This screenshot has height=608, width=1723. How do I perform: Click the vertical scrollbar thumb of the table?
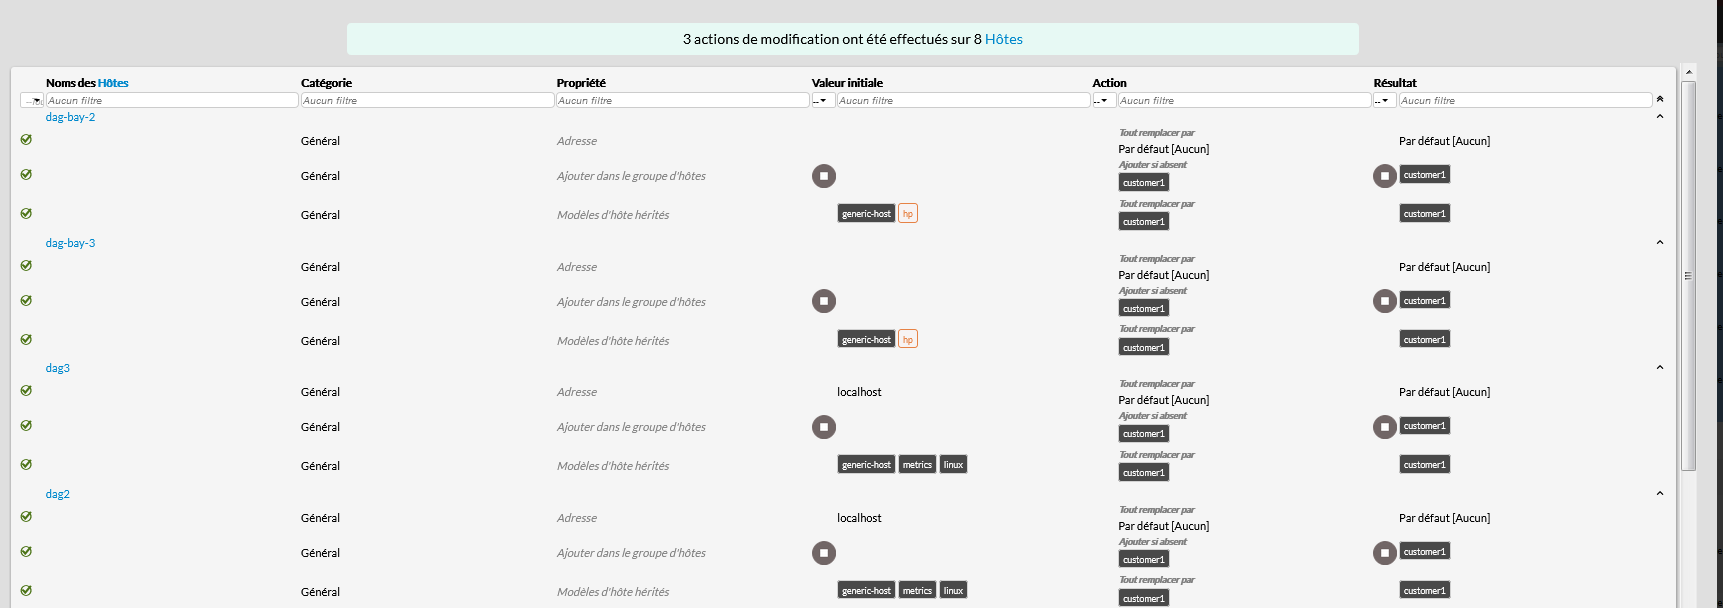point(1689,275)
